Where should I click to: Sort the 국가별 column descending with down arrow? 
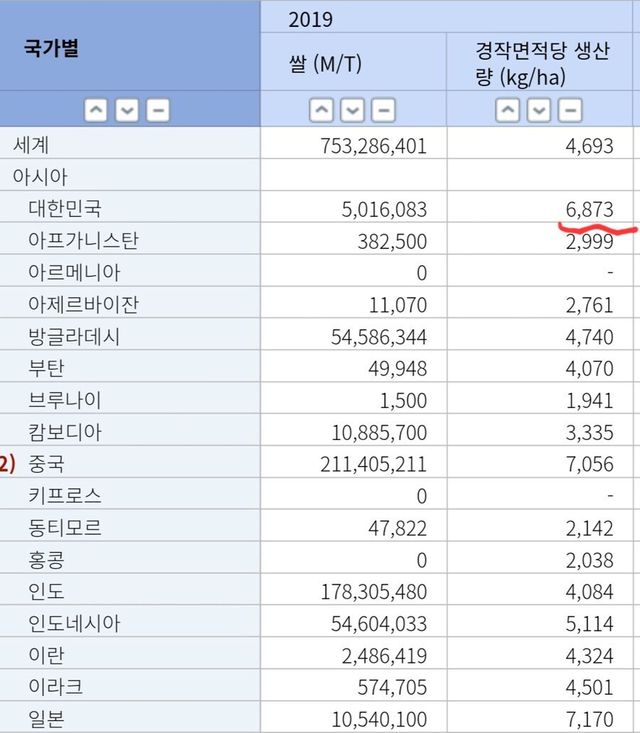pyautogui.click(x=127, y=110)
